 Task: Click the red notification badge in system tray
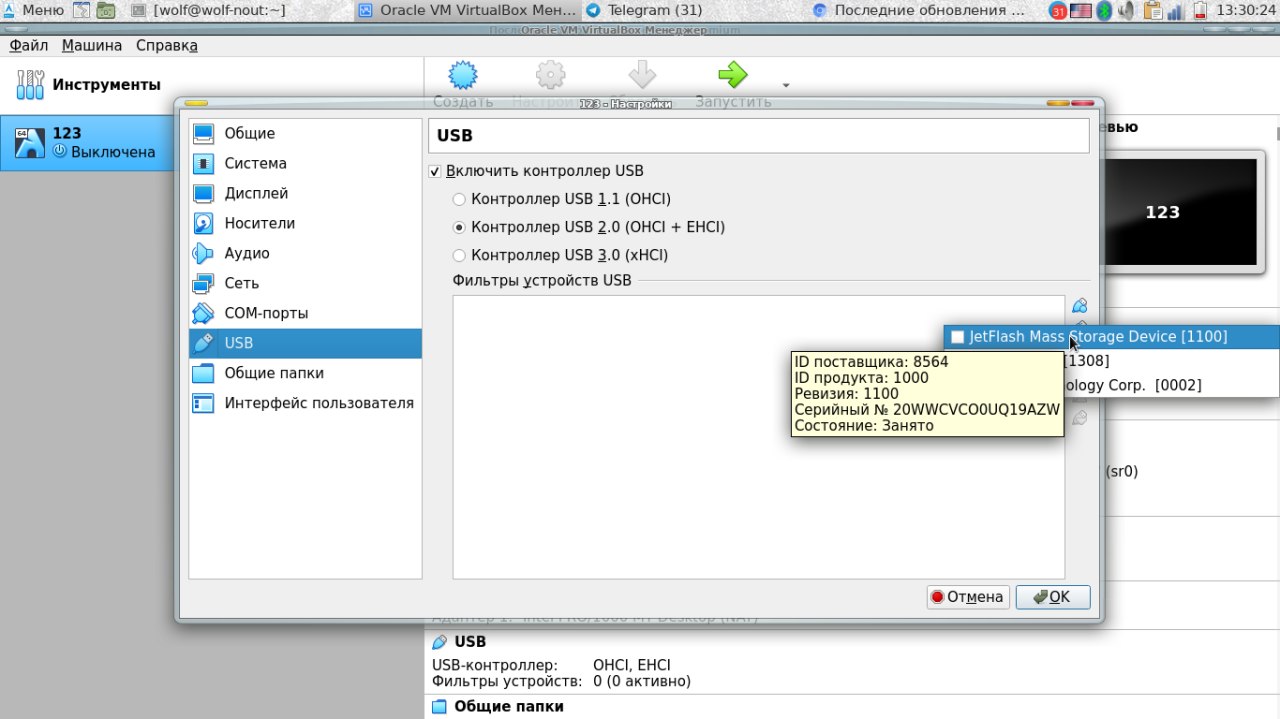(1058, 11)
